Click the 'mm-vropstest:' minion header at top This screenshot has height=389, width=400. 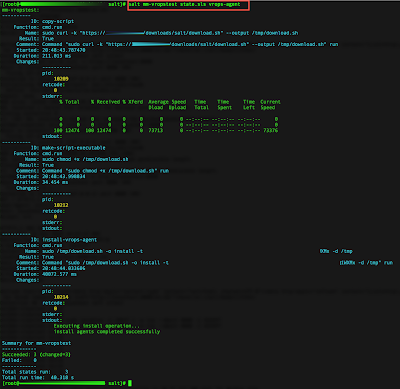(20, 10)
